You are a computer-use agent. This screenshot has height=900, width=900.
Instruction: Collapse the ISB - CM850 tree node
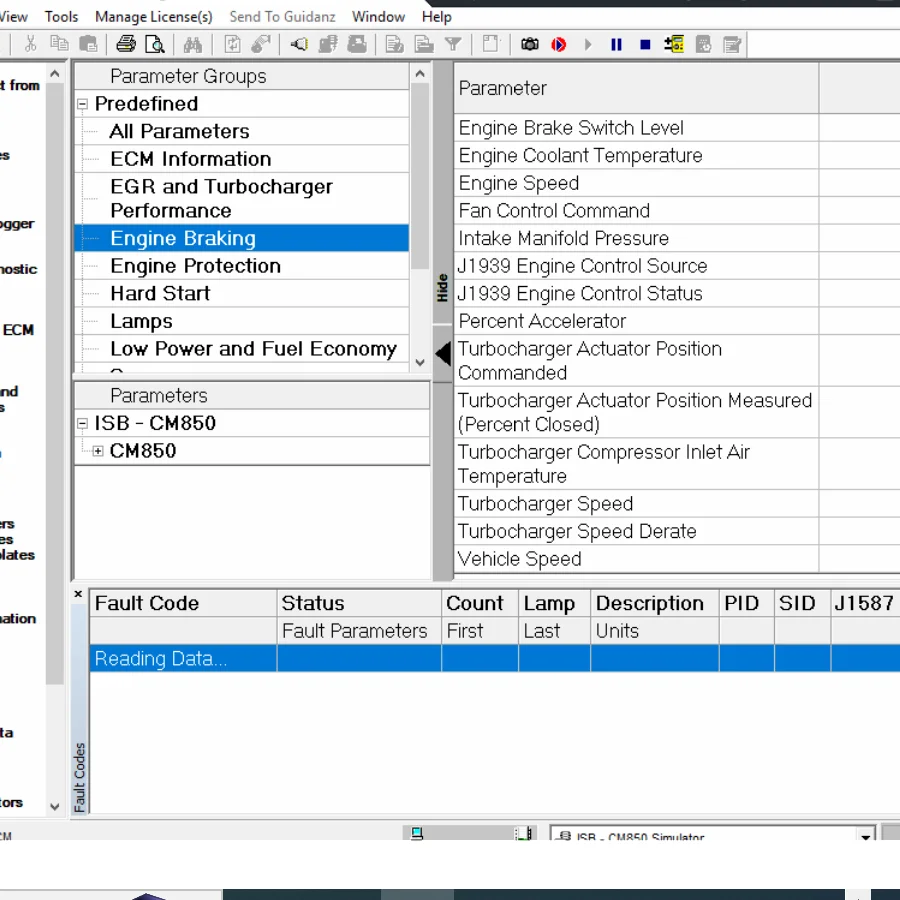coord(83,424)
